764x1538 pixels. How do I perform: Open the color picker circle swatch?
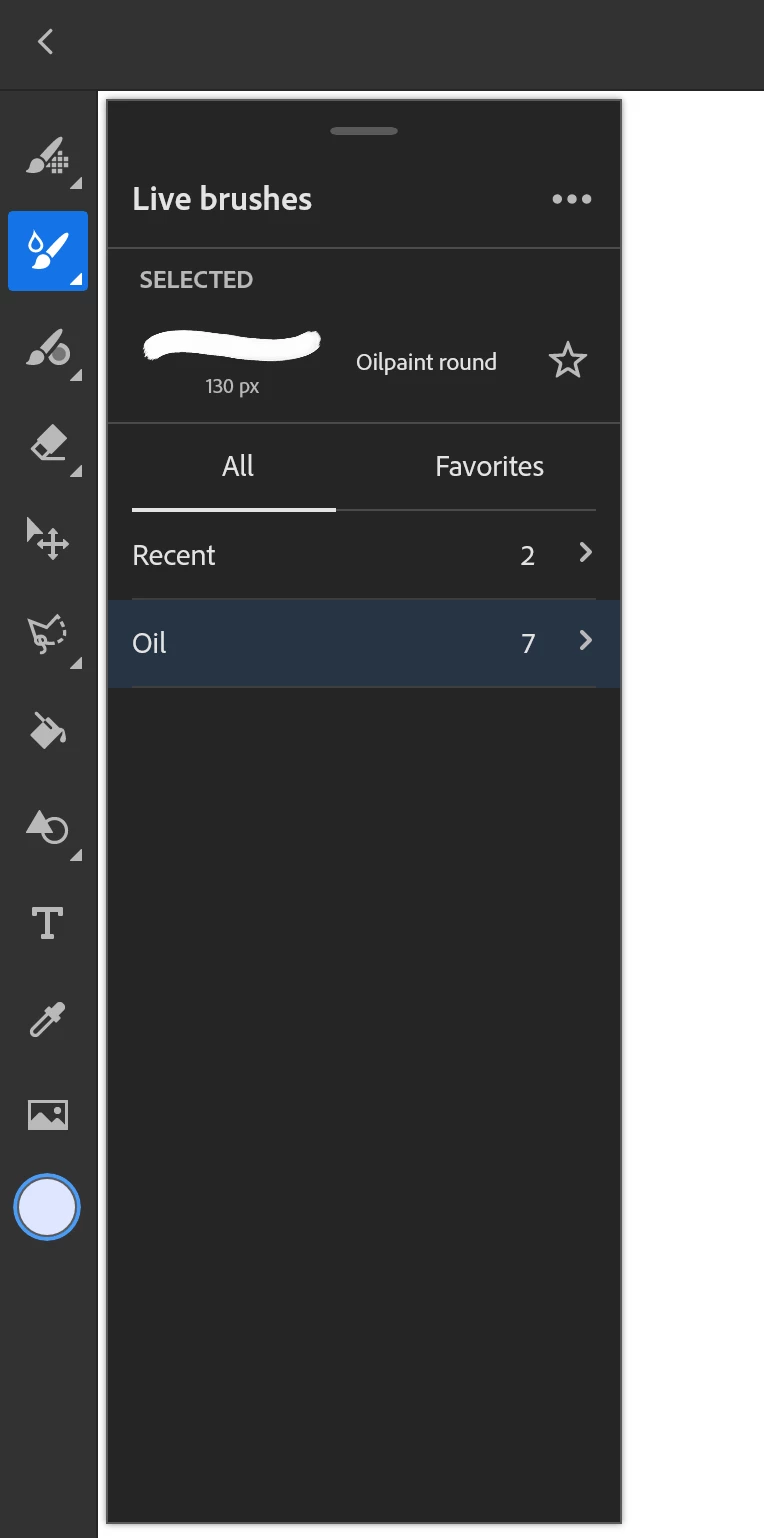[x=47, y=1207]
